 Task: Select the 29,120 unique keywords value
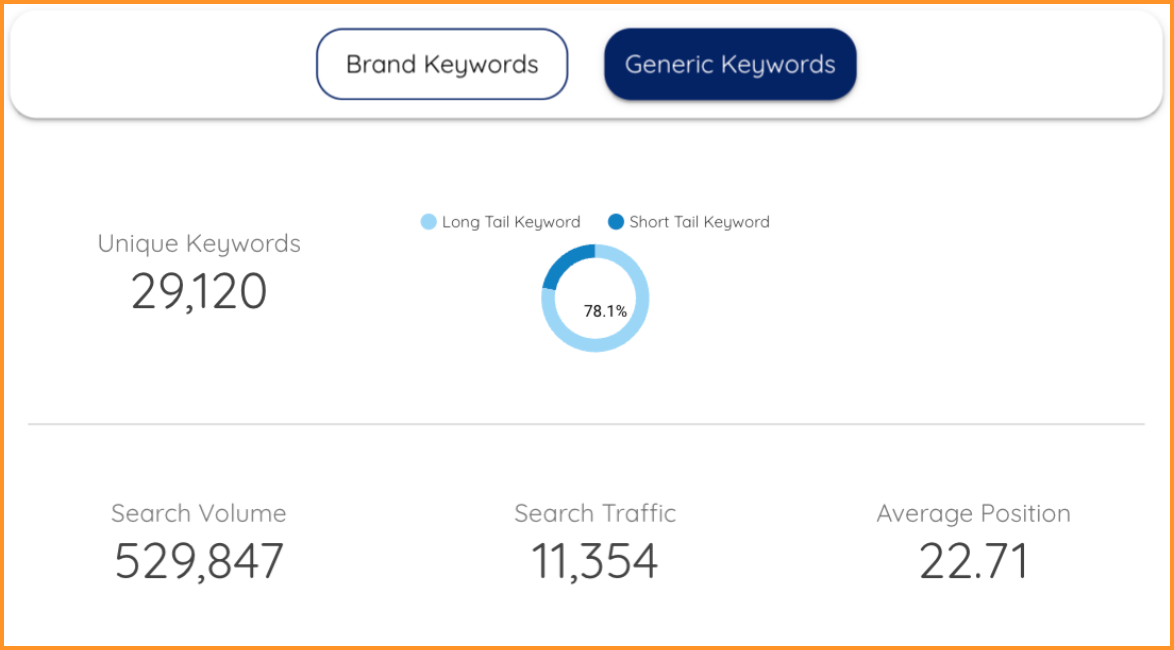(199, 292)
